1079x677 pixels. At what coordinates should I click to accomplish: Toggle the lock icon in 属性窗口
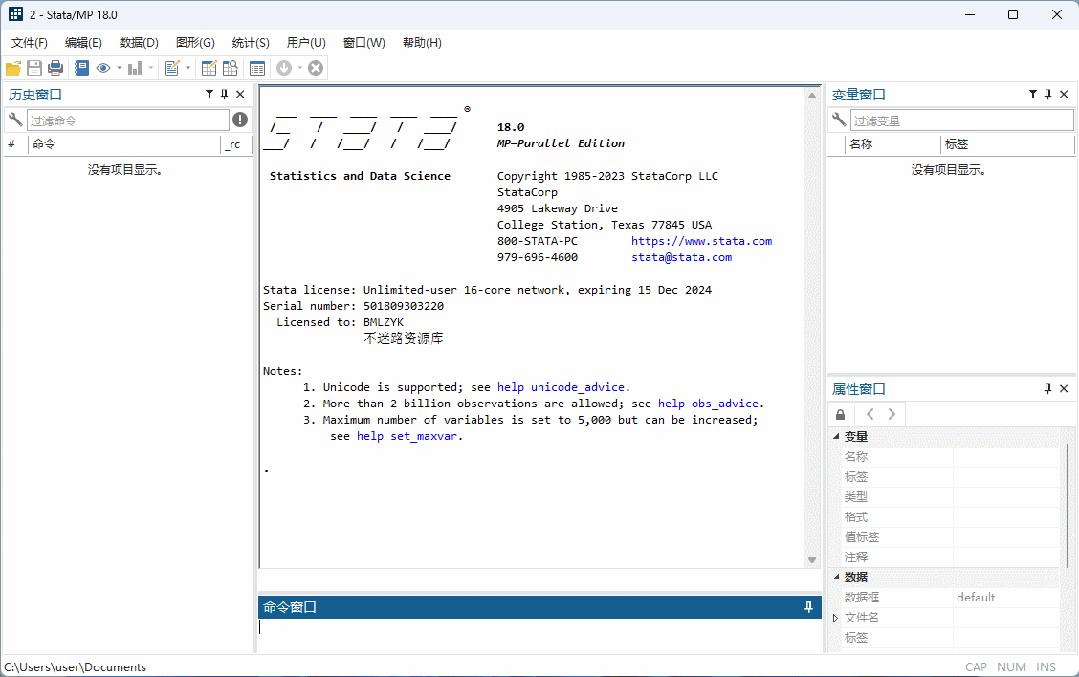pyautogui.click(x=840, y=413)
